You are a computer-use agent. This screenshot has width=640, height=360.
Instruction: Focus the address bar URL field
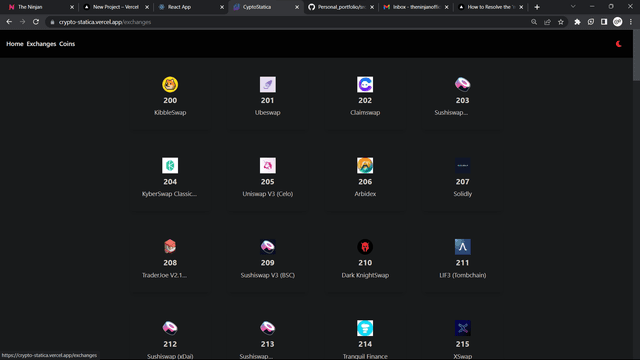click(286, 22)
